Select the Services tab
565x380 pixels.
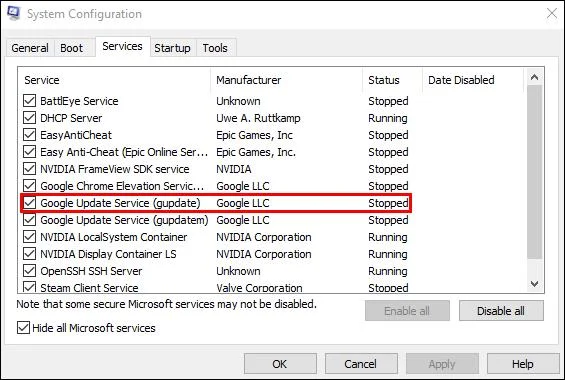pyautogui.click(x=123, y=46)
